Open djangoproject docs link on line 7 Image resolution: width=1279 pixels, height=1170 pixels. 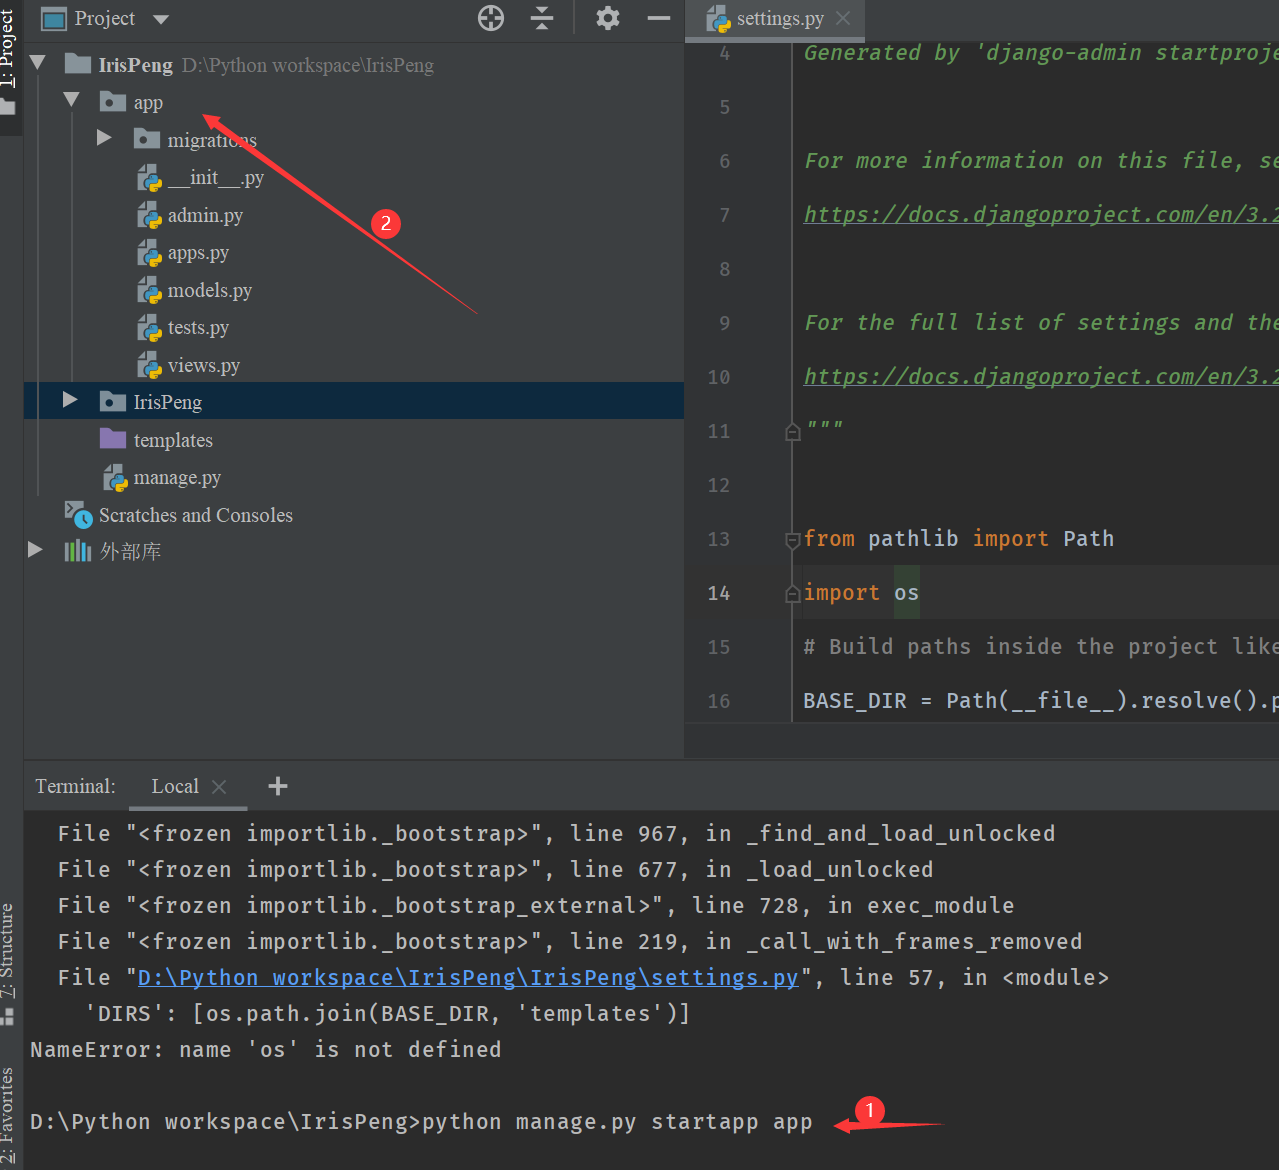[x=1041, y=214]
